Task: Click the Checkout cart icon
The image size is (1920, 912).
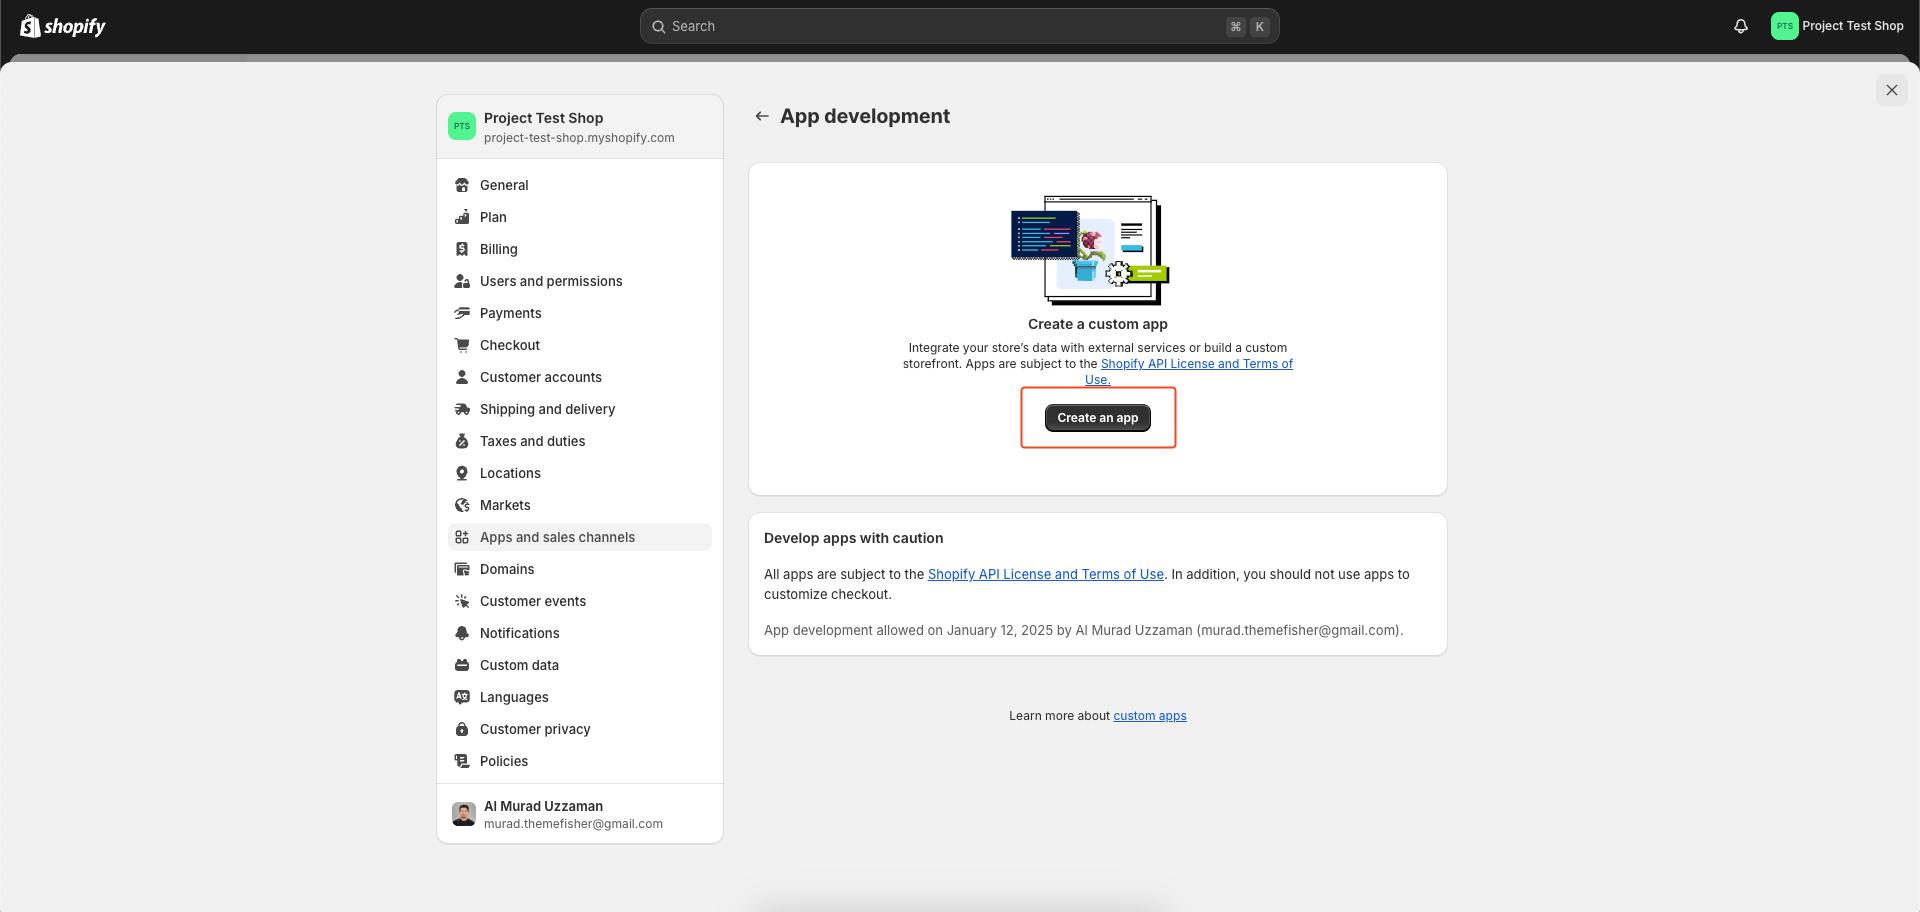Action: point(462,345)
